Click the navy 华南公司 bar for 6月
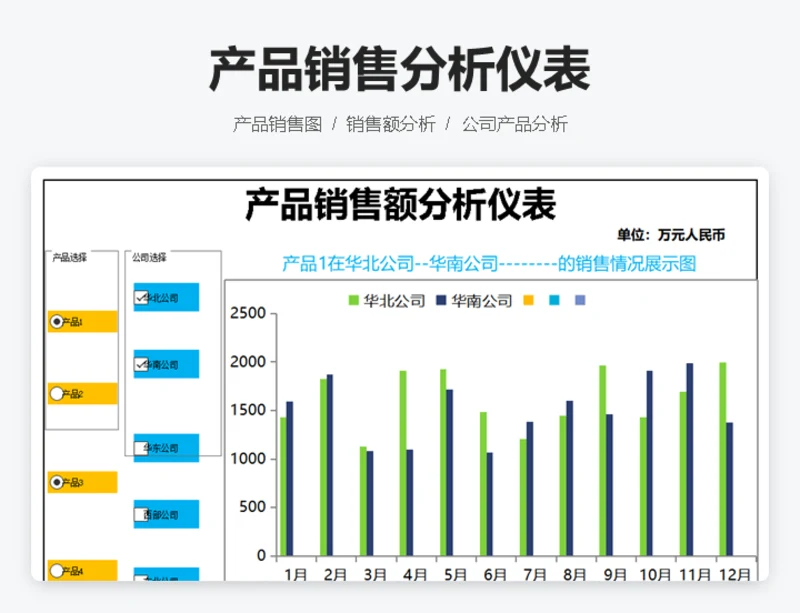The width and height of the screenshot is (800, 613). 490,504
